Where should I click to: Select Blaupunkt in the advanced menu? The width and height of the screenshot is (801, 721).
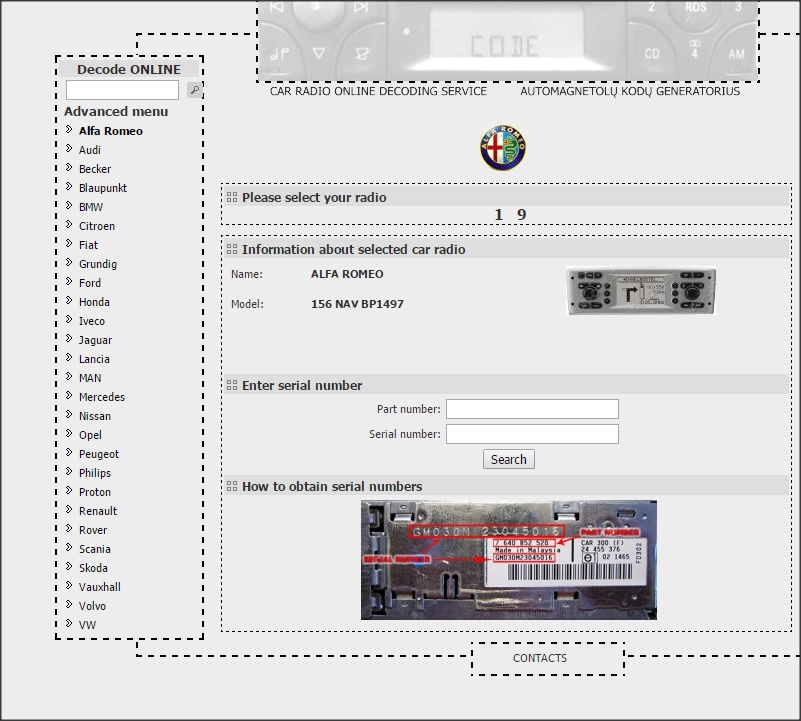(x=103, y=188)
